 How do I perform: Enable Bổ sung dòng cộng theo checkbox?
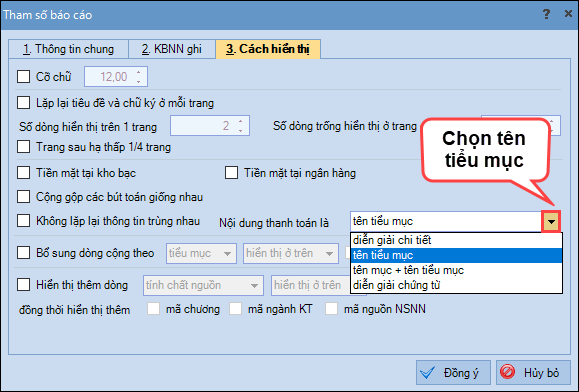24,253
